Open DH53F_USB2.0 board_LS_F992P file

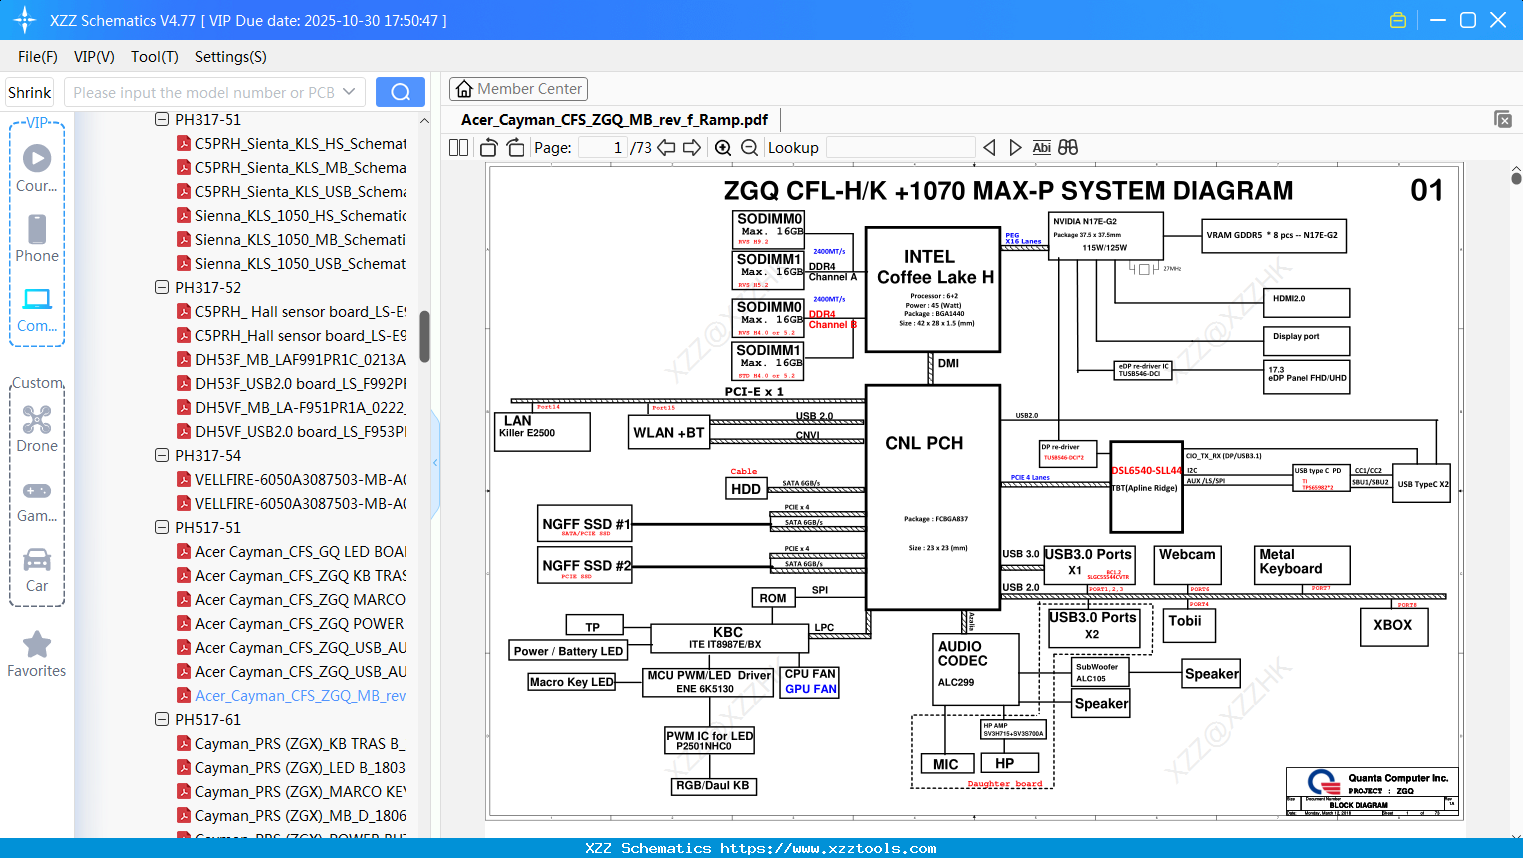coord(300,383)
